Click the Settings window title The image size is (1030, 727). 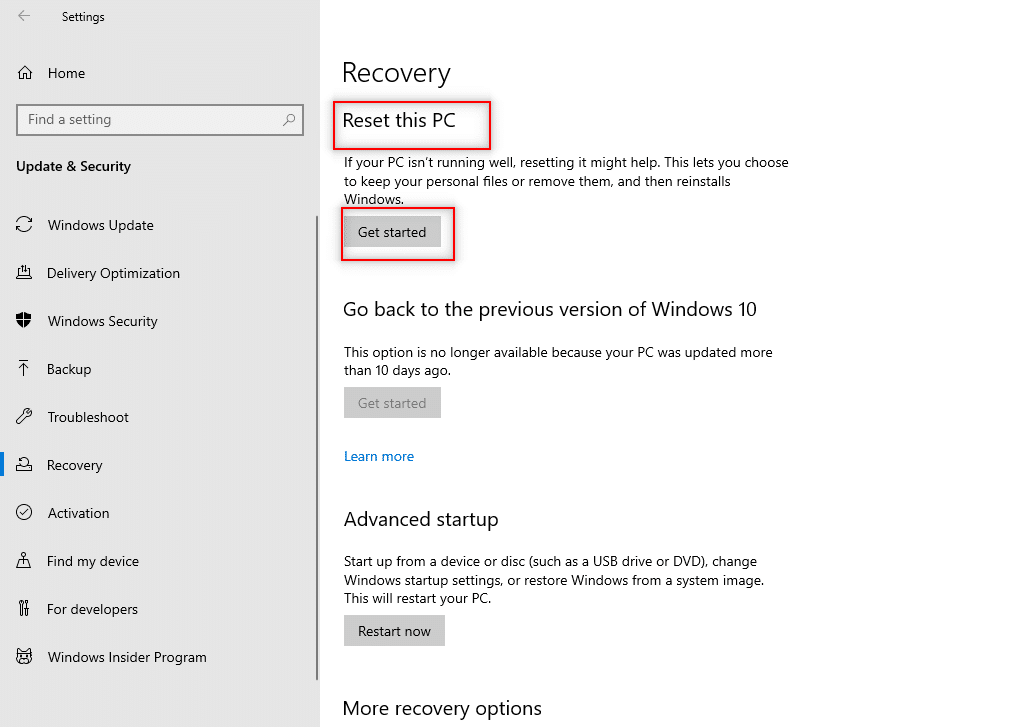pos(83,16)
